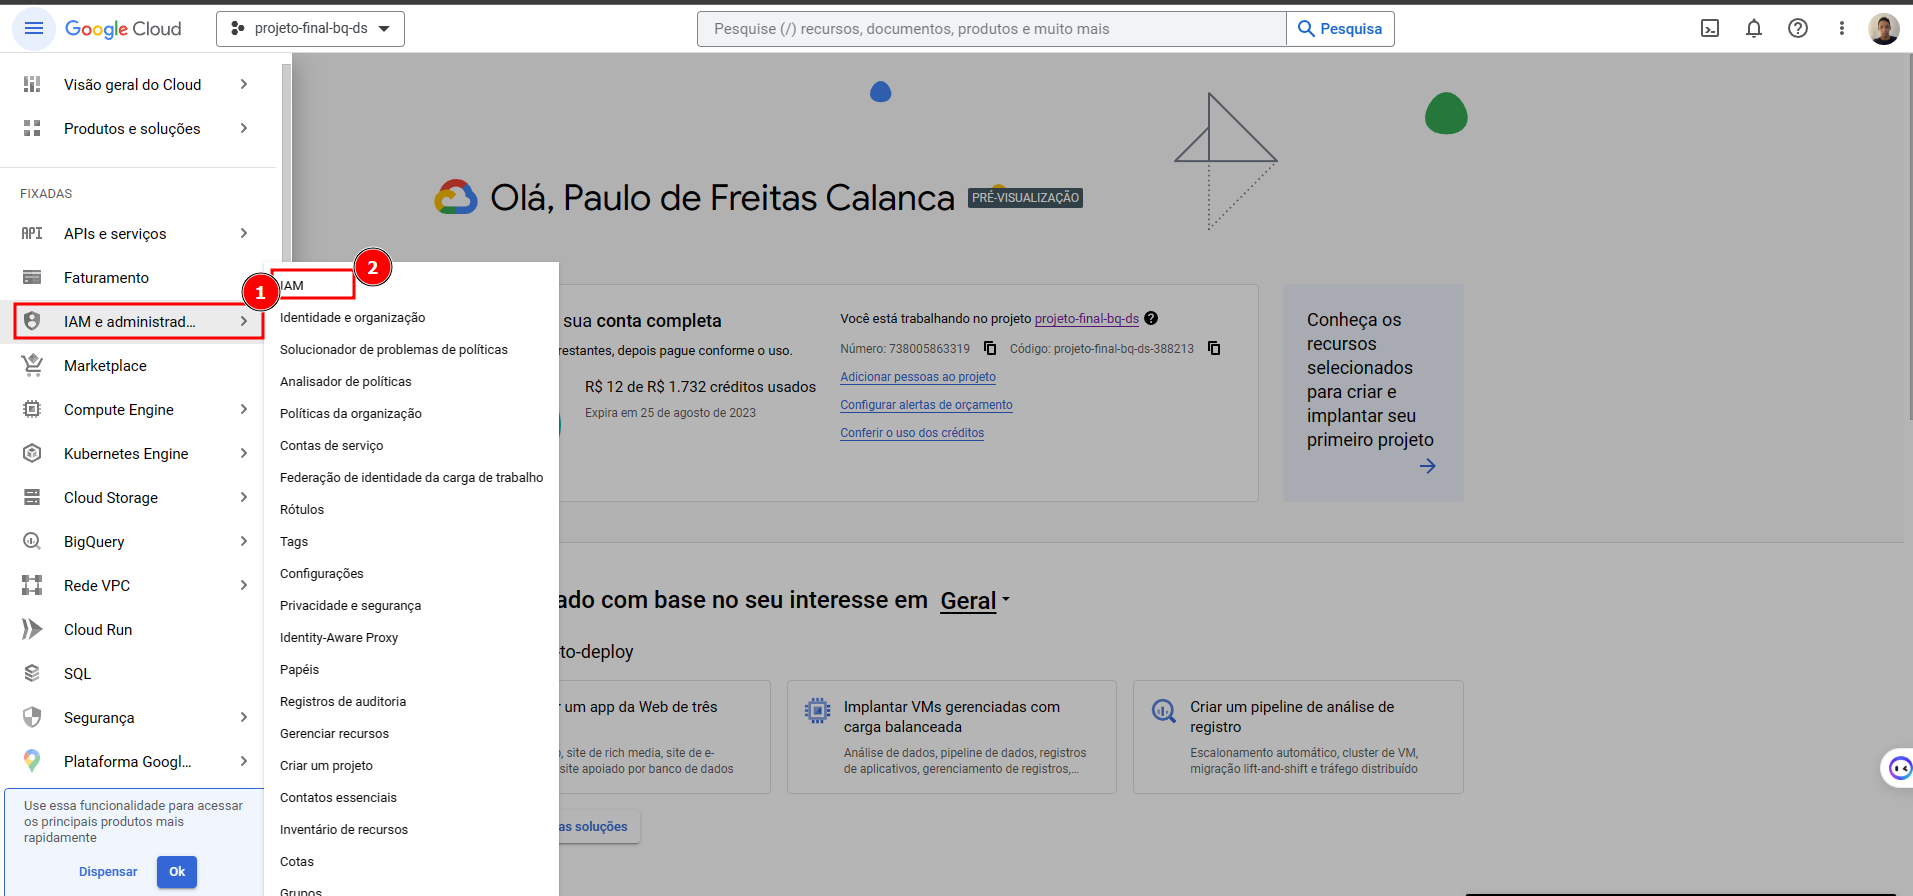Copy the project number
Image resolution: width=1913 pixels, height=896 pixels.
pyautogui.click(x=990, y=348)
